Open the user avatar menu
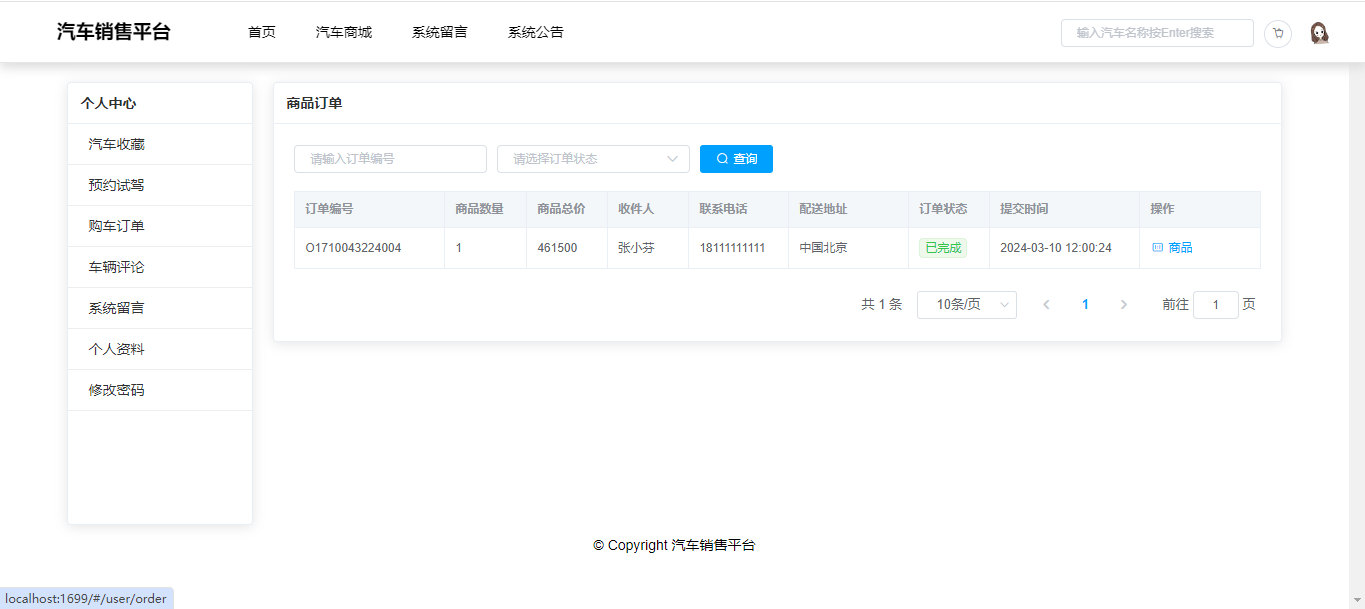The image size is (1365, 609). [1319, 33]
